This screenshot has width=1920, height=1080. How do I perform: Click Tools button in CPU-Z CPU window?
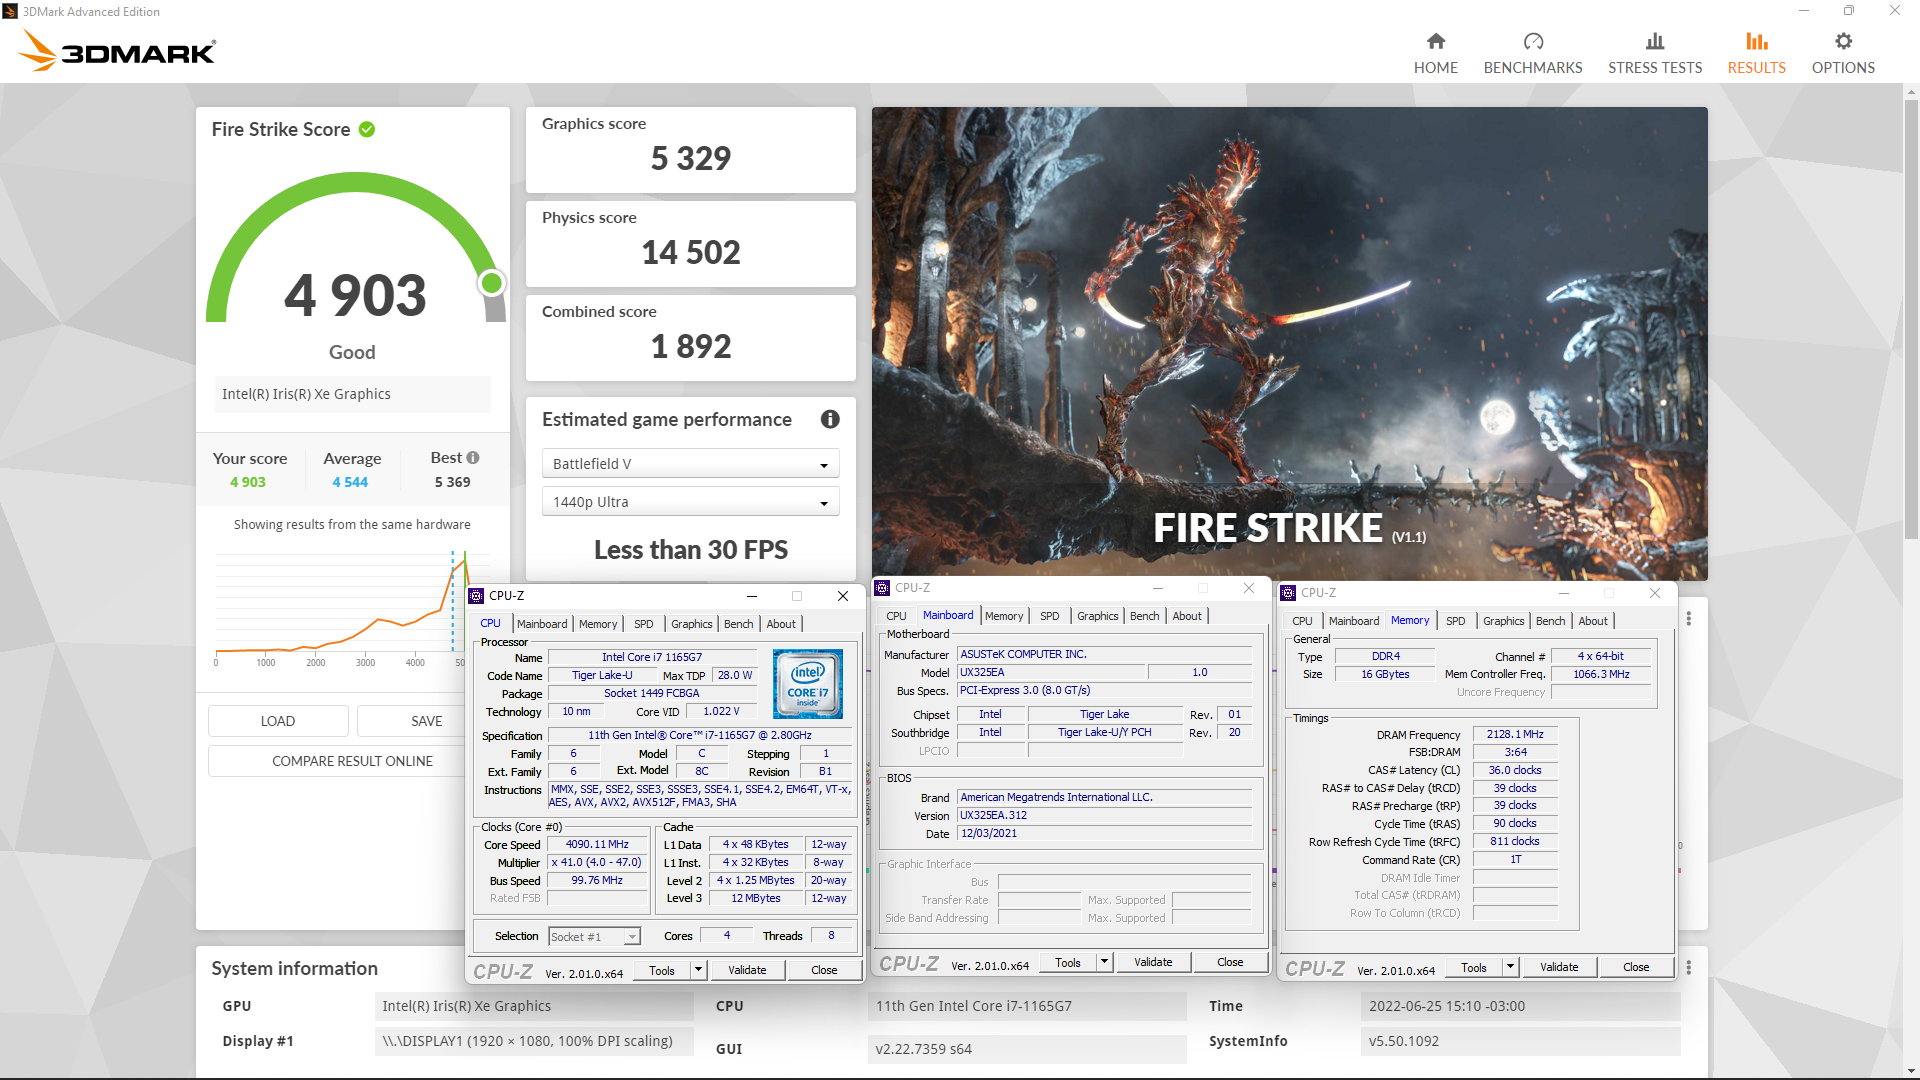point(661,970)
